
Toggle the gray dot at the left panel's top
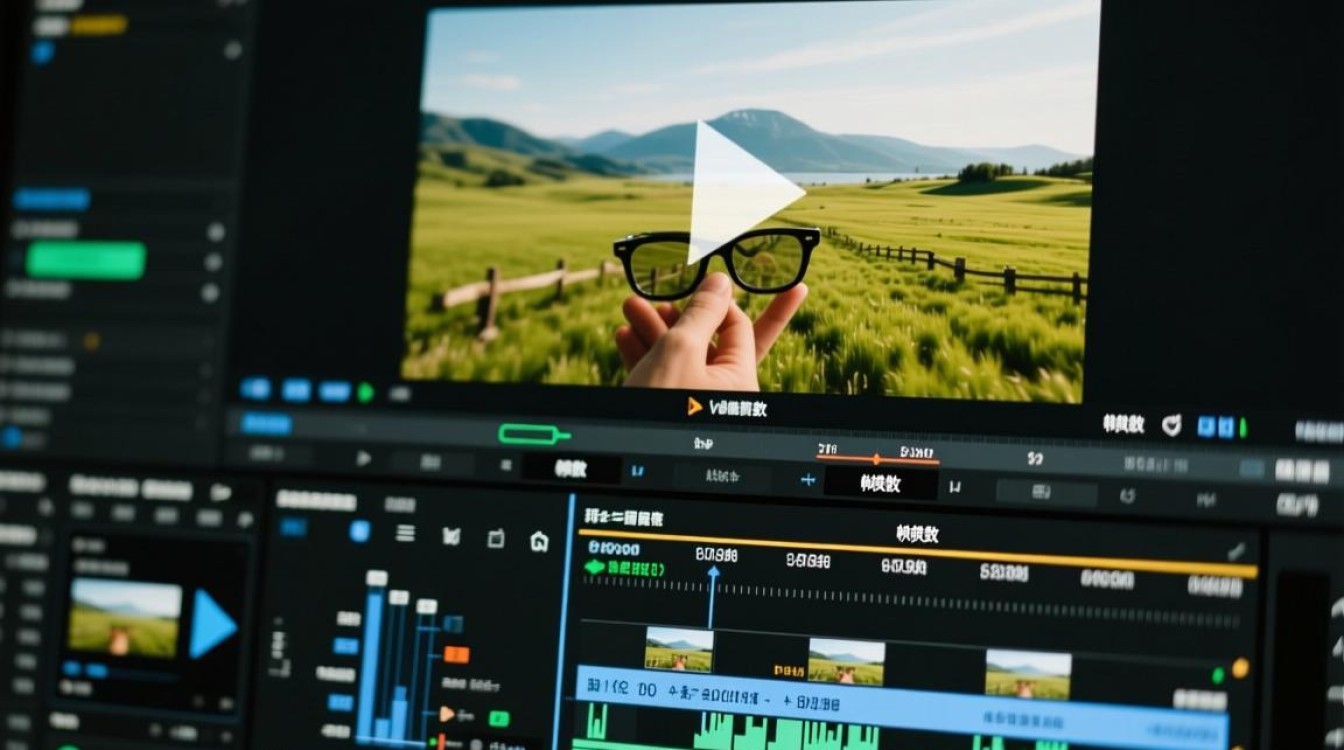tap(233, 49)
